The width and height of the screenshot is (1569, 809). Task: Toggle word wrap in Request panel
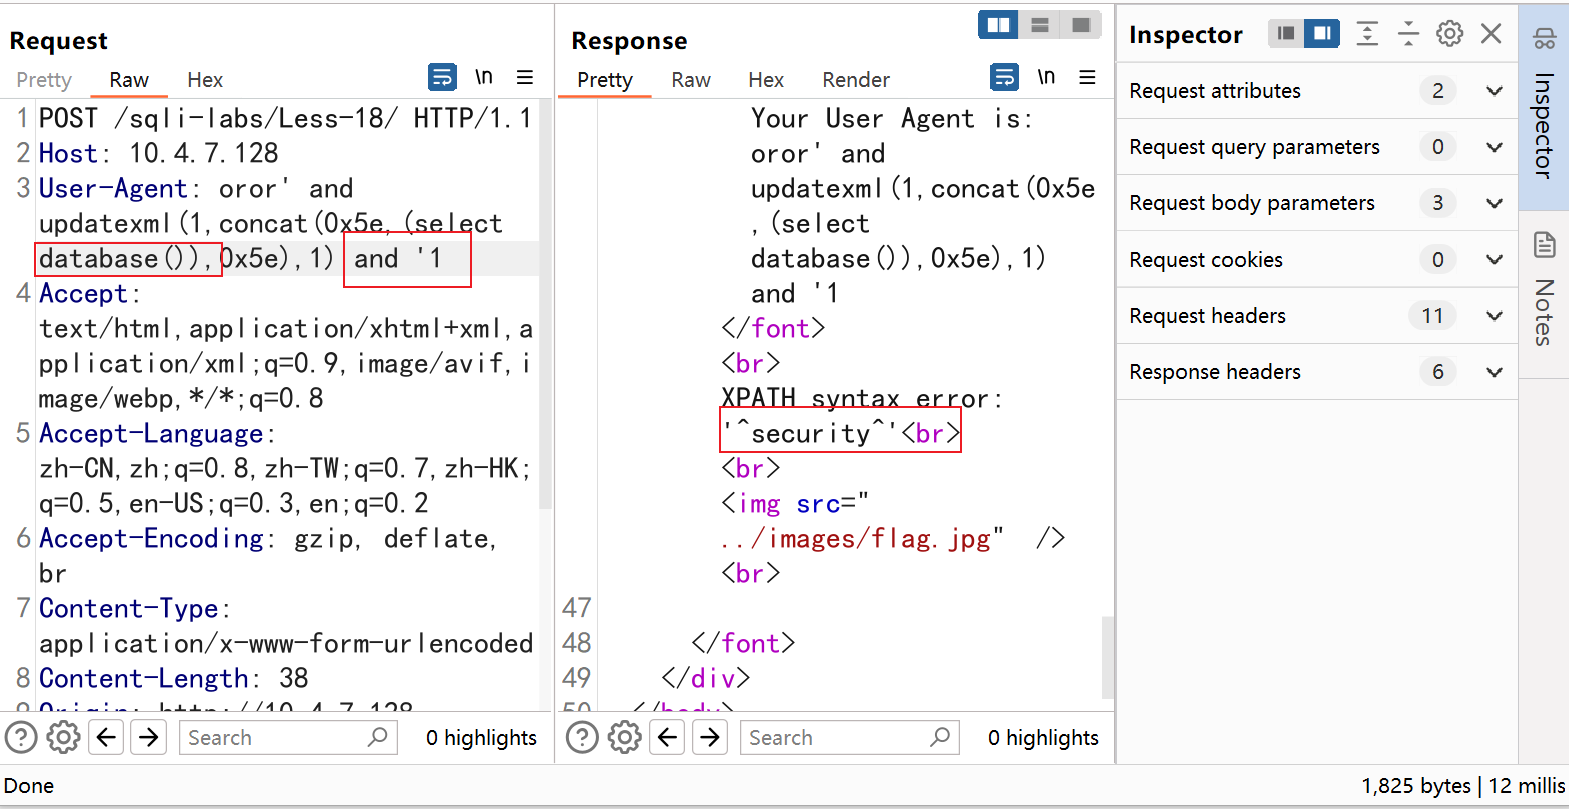point(442,77)
